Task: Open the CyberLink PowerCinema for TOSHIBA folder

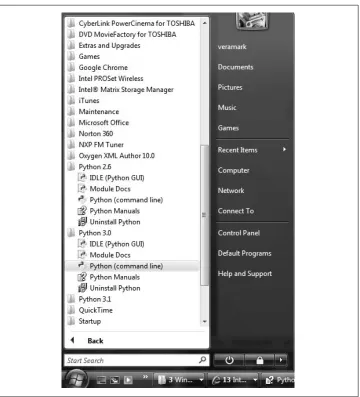Action: (x=132, y=23)
